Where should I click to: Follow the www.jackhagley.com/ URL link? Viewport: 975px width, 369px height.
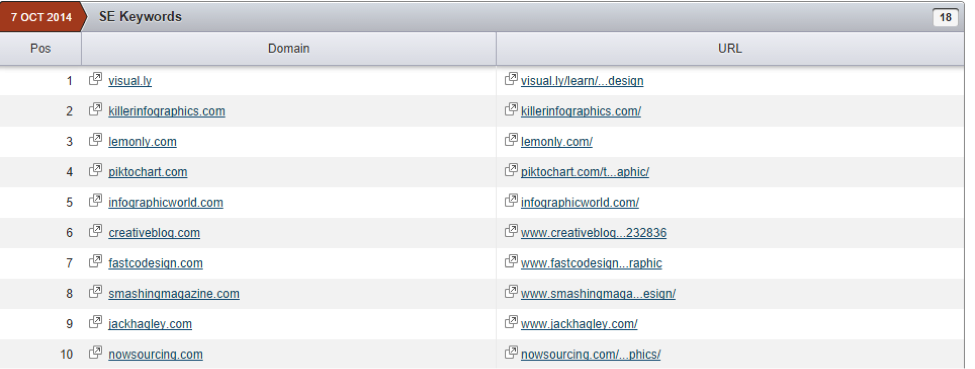click(579, 324)
